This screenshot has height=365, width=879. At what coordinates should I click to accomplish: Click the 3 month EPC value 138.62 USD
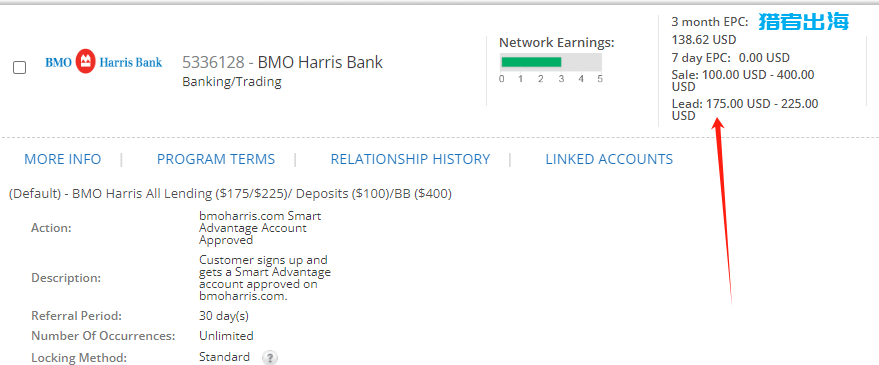[x=704, y=40]
